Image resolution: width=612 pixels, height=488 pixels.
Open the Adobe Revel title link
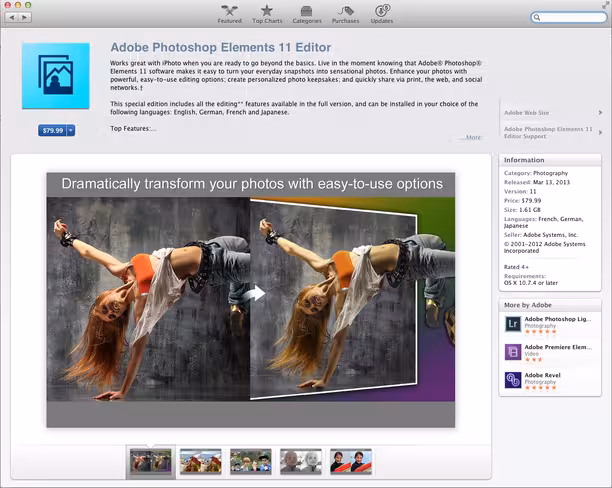(543, 375)
